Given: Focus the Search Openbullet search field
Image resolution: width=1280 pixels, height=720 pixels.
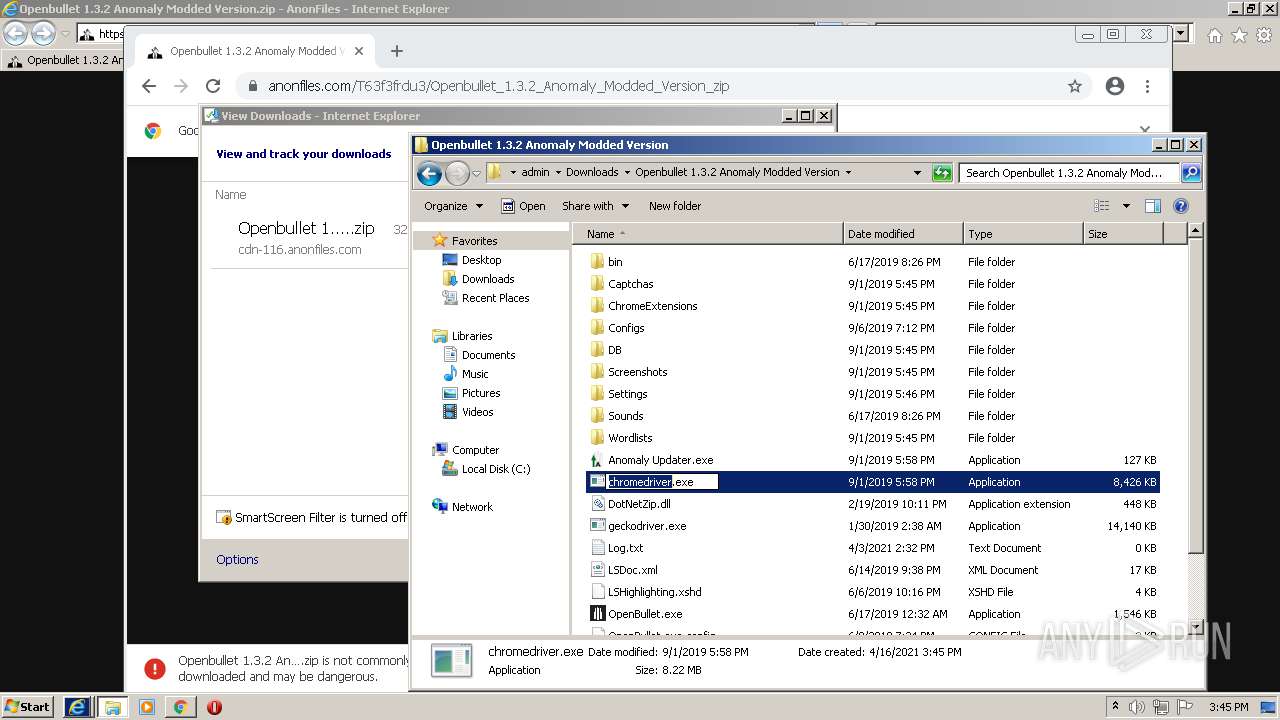Looking at the screenshot, I should coord(1069,172).
